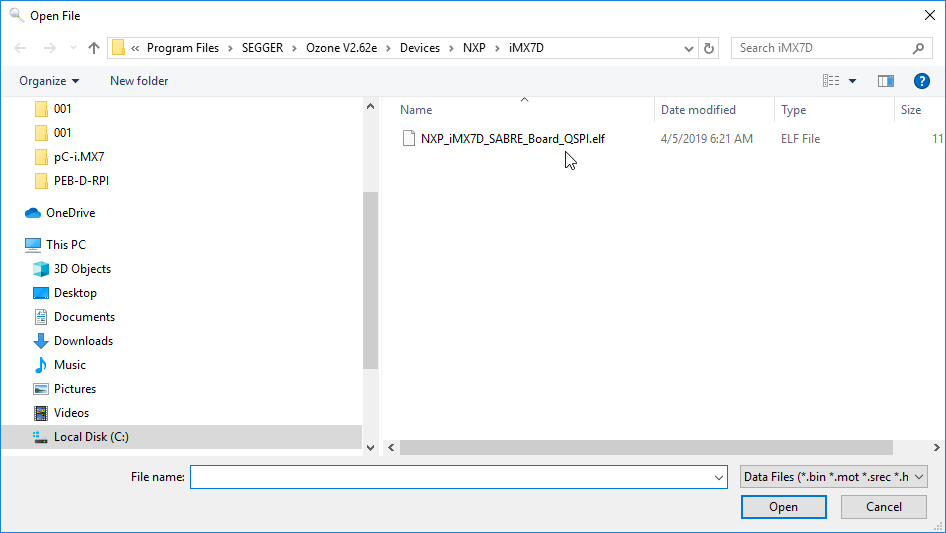946x533 pixels.
Task: Click the NXP breadcrumb in address bar
Action: click(473, 48)
